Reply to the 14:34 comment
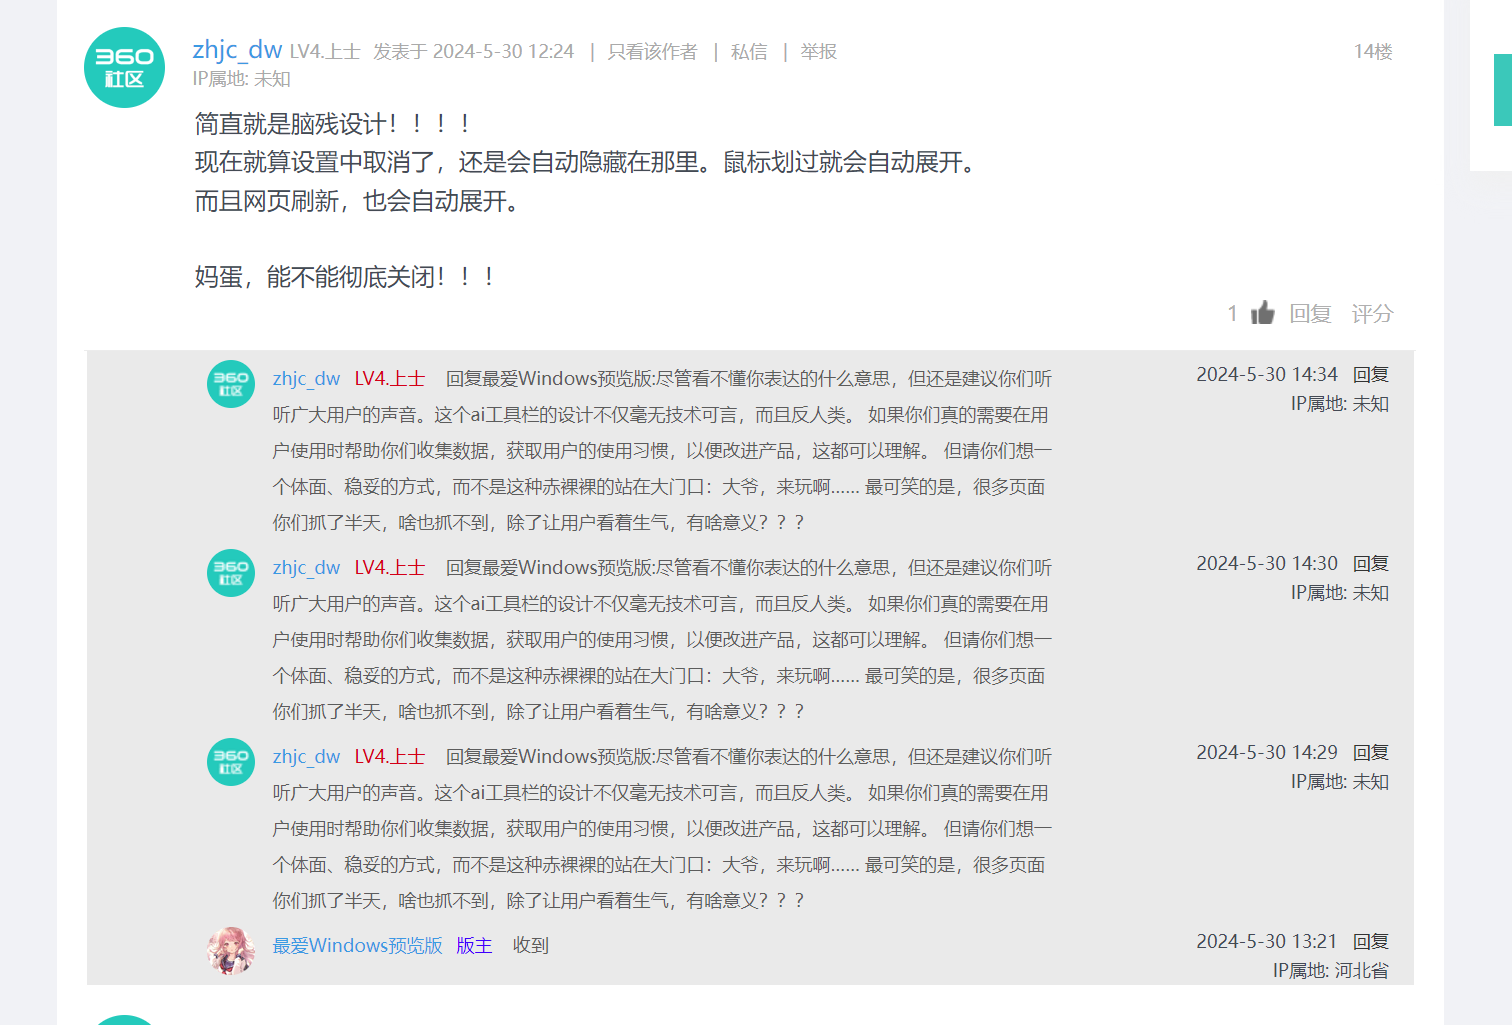Image resolution: width=1512 pixels, height=1025 pixels. pos(1371,374)
